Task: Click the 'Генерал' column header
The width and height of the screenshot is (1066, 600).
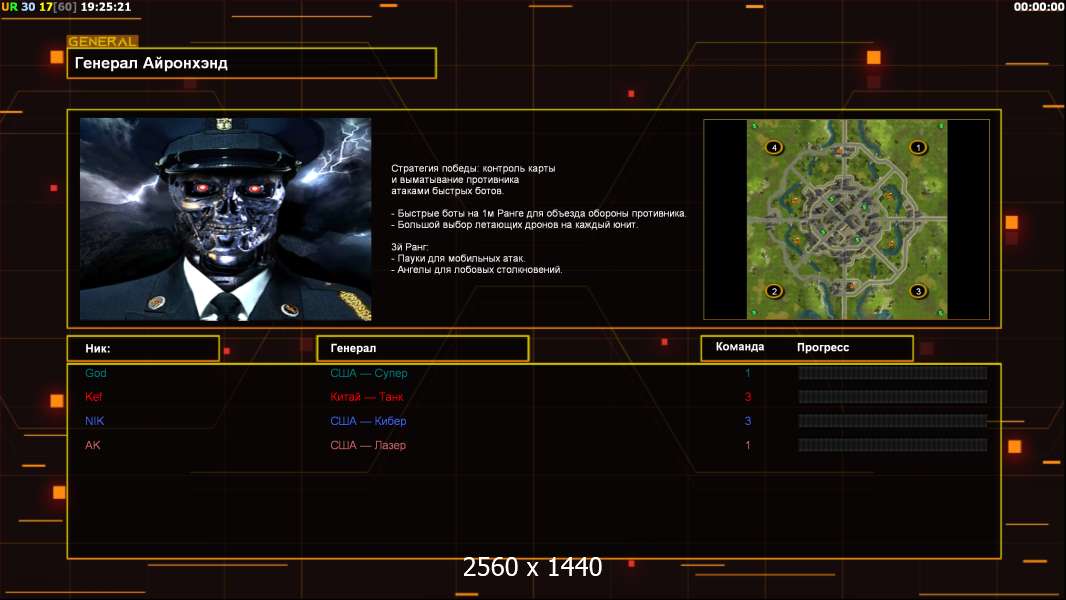Action: pyautogui.click(x=423, y=348)
